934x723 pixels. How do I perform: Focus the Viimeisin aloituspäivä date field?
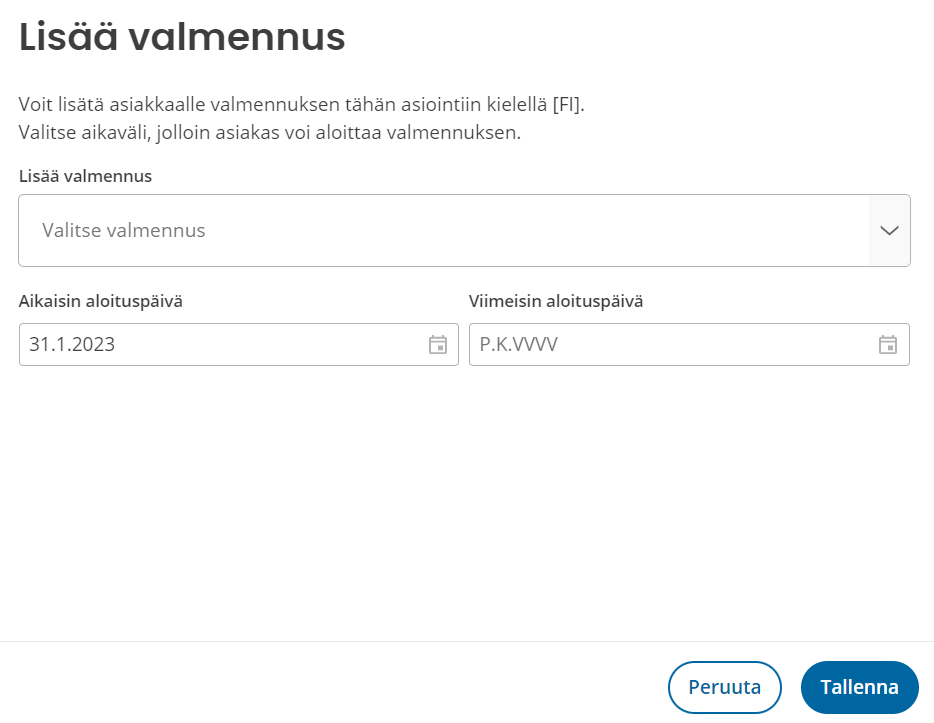(689, 344)
